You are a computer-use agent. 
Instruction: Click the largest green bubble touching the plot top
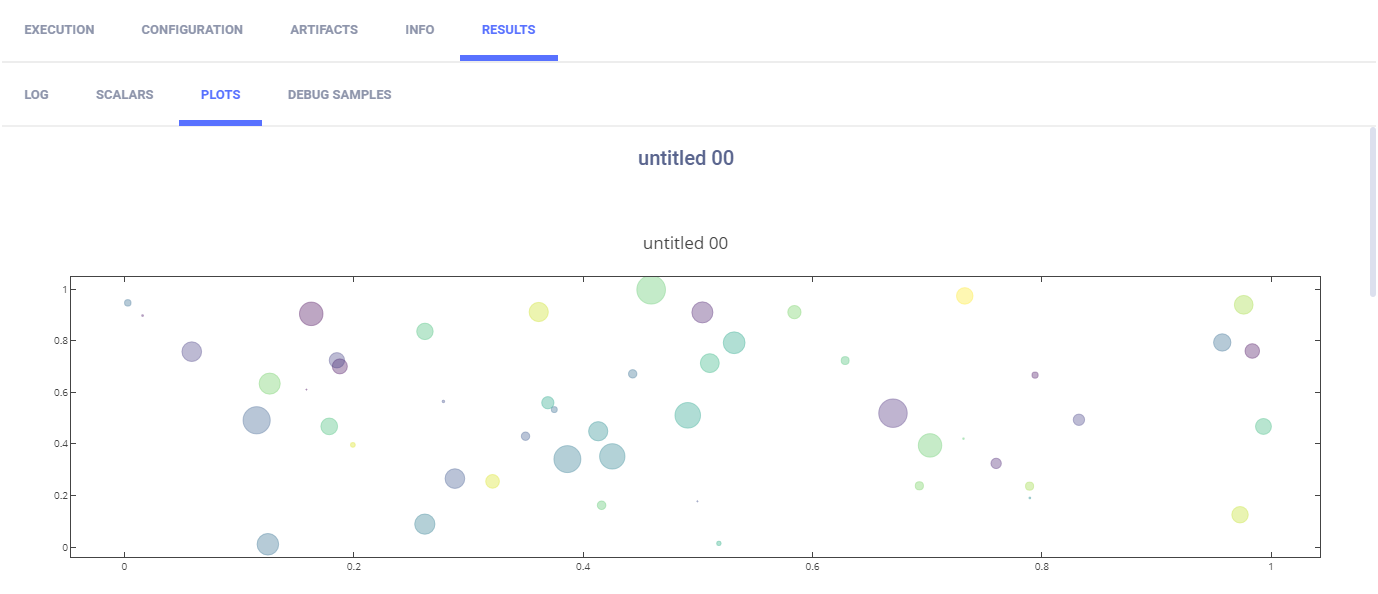point(651,290)
